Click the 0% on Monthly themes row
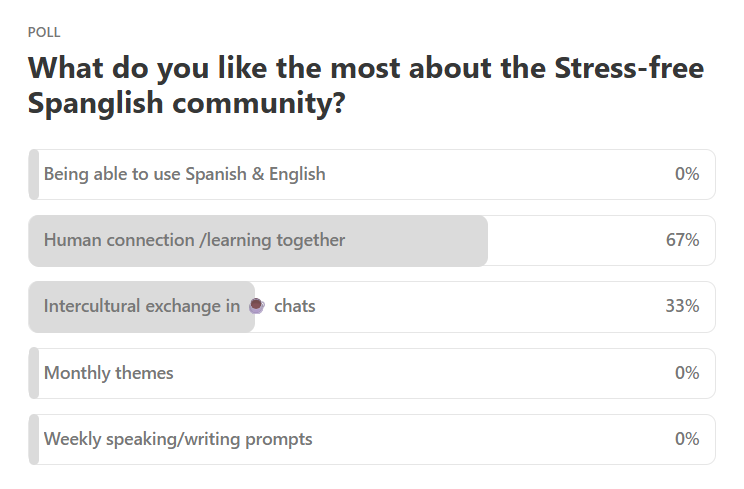Image resolution: width=744 pixels, height=489 pixels. (x=687, y=373)
